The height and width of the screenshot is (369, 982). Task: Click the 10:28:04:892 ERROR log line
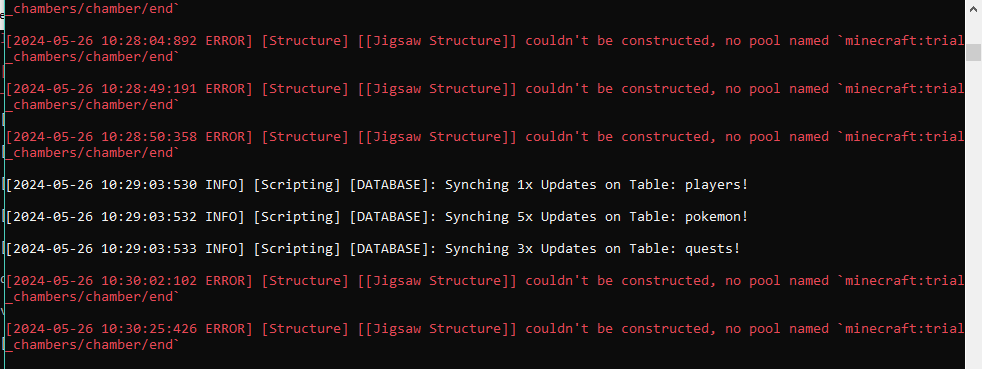click(485, 48)
